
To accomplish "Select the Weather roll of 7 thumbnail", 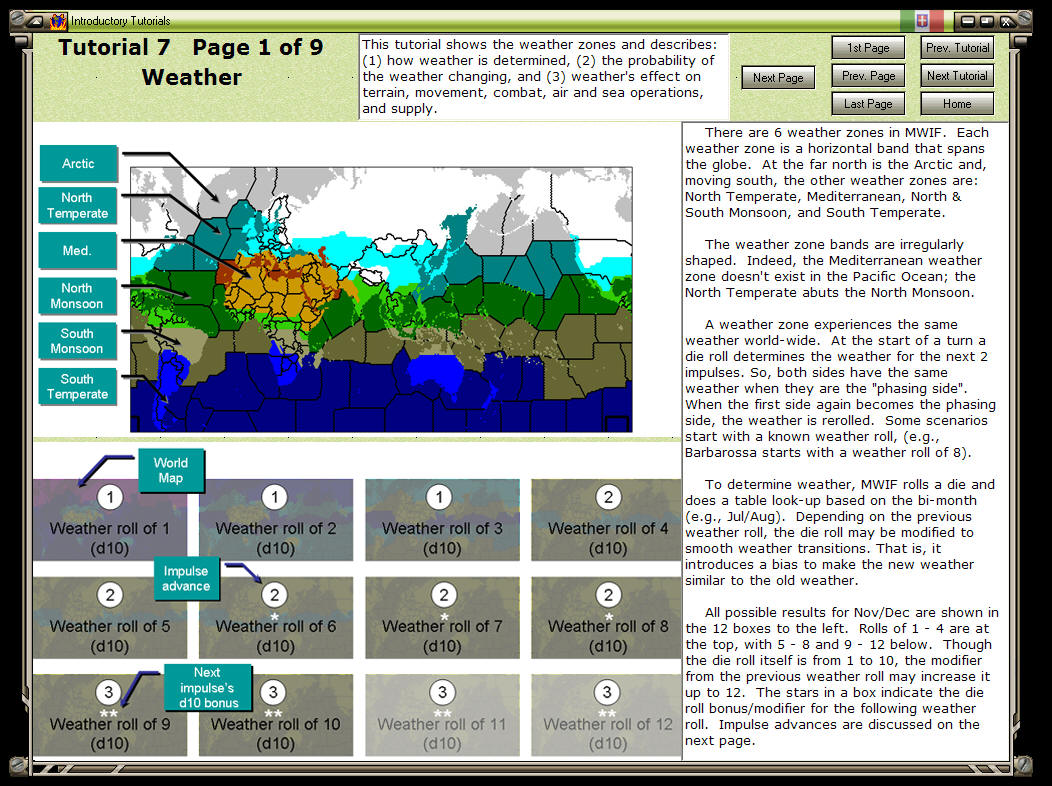I will (x=442, y=618).
